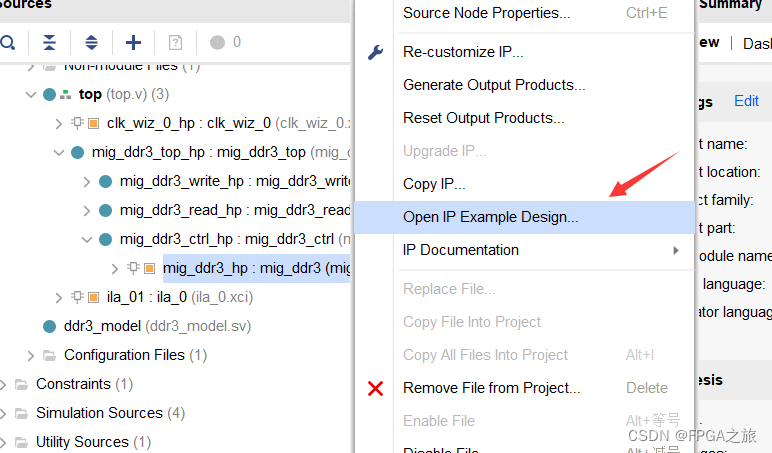Expand the mig_ddr3_hp IP node
Image resolution: width=772 pixels, height=453 pixels.
point(115,269)
